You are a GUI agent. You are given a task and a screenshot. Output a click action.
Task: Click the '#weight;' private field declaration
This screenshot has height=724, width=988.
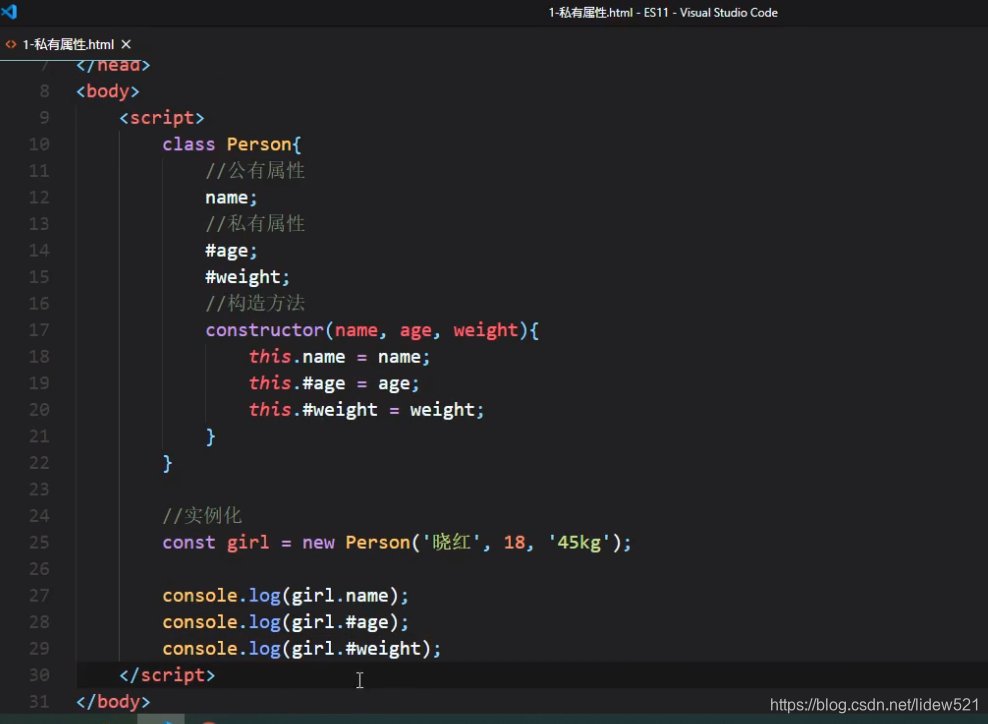[247, 277]
